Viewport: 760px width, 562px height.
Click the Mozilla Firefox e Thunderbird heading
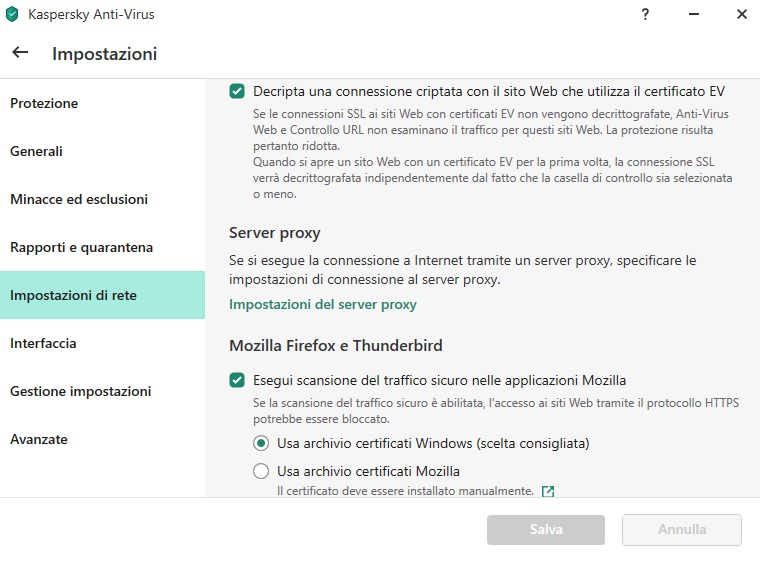336,346
